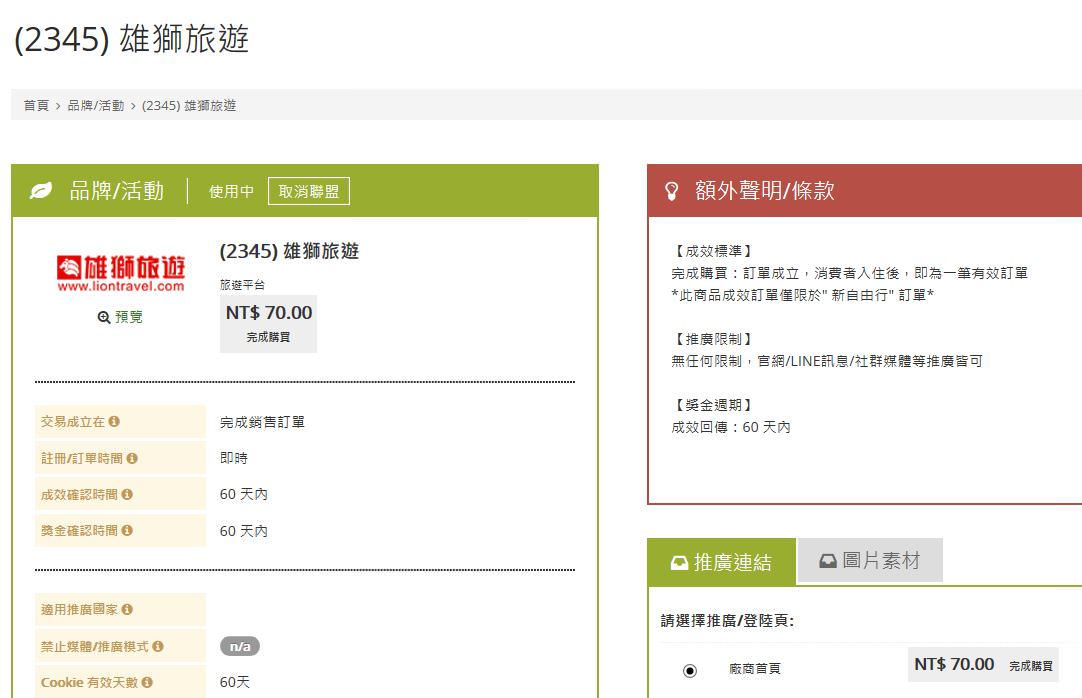Viewport: 1082px width, 698px height.
Task: Click the 即時 value
Action: tap(234, 458)
